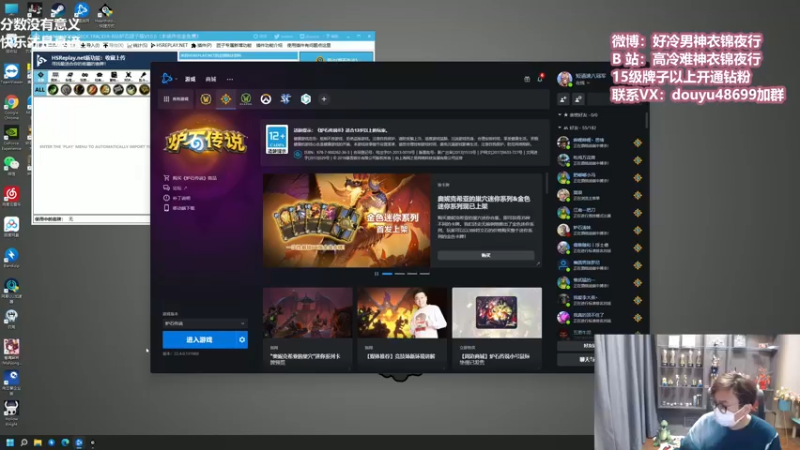Collapse the favorite friends group
The height and width of the screenshot is (450, 800).
coord(578,115)
